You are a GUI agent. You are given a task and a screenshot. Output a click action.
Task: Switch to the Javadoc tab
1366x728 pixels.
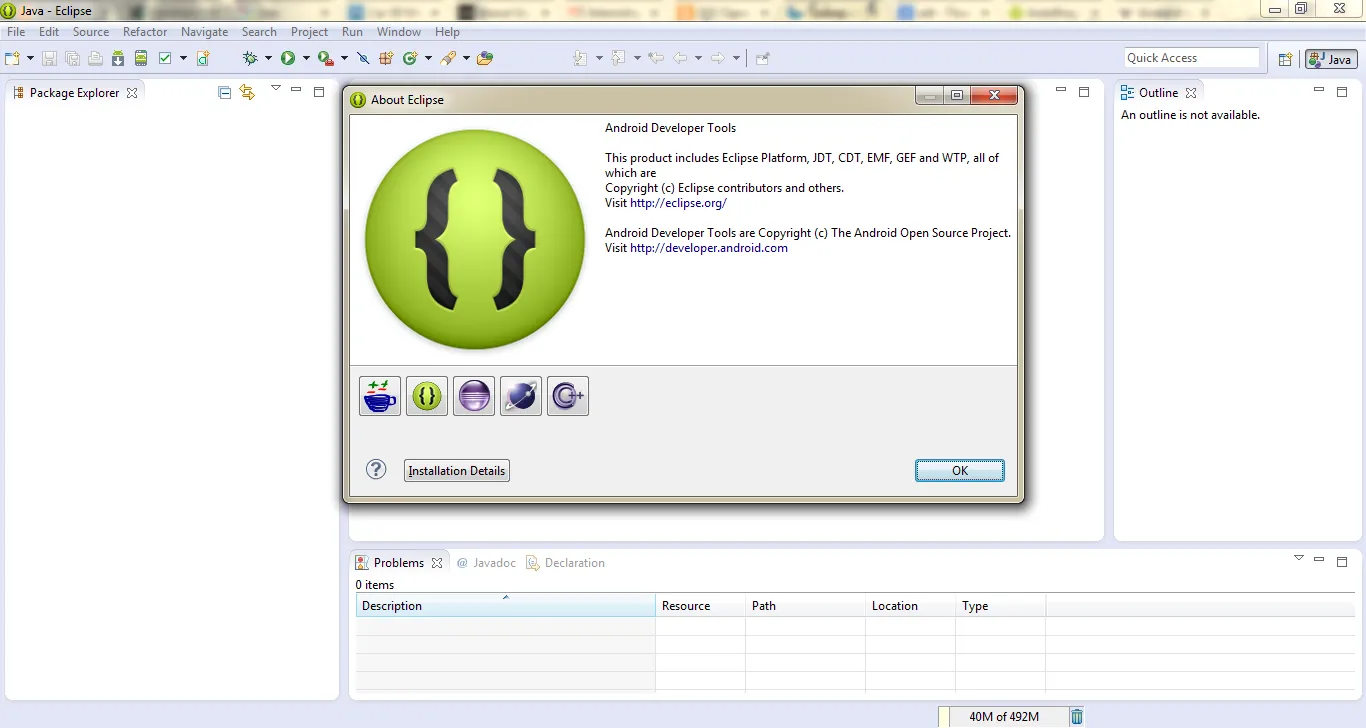pyautogui.click(x=487, y=563)
